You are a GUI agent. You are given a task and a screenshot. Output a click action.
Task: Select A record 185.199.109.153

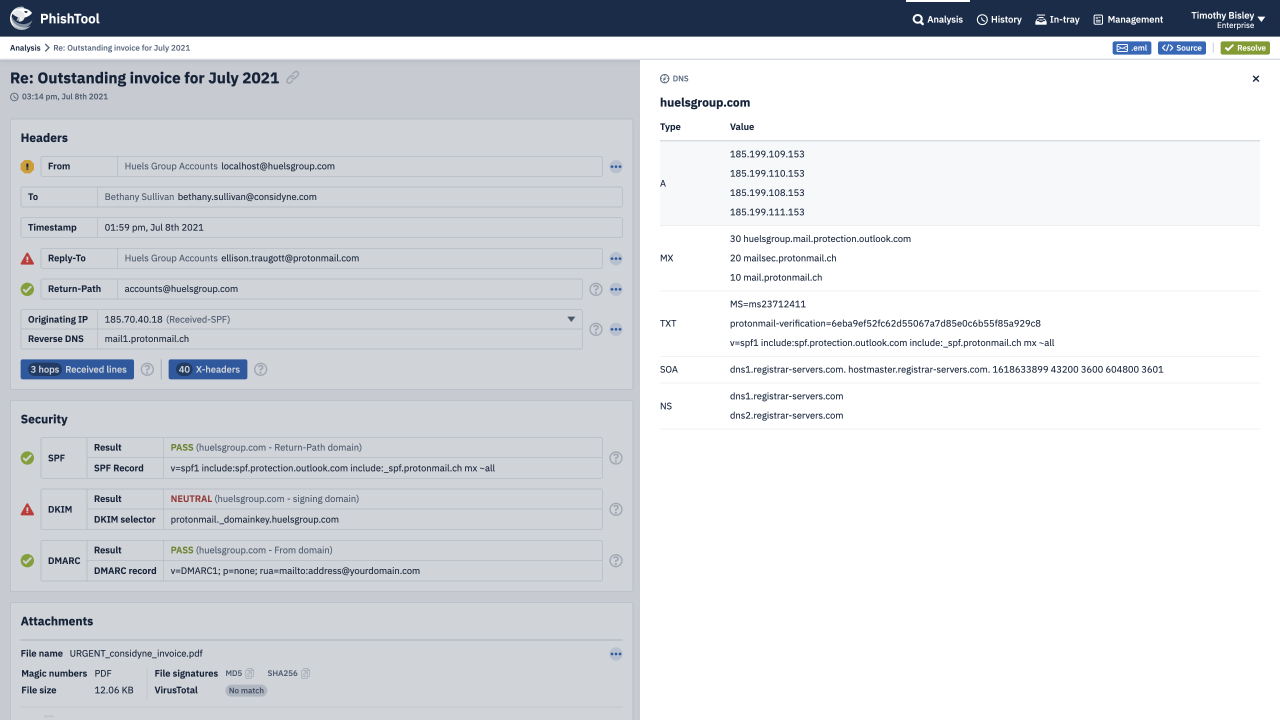pos(767,154)
